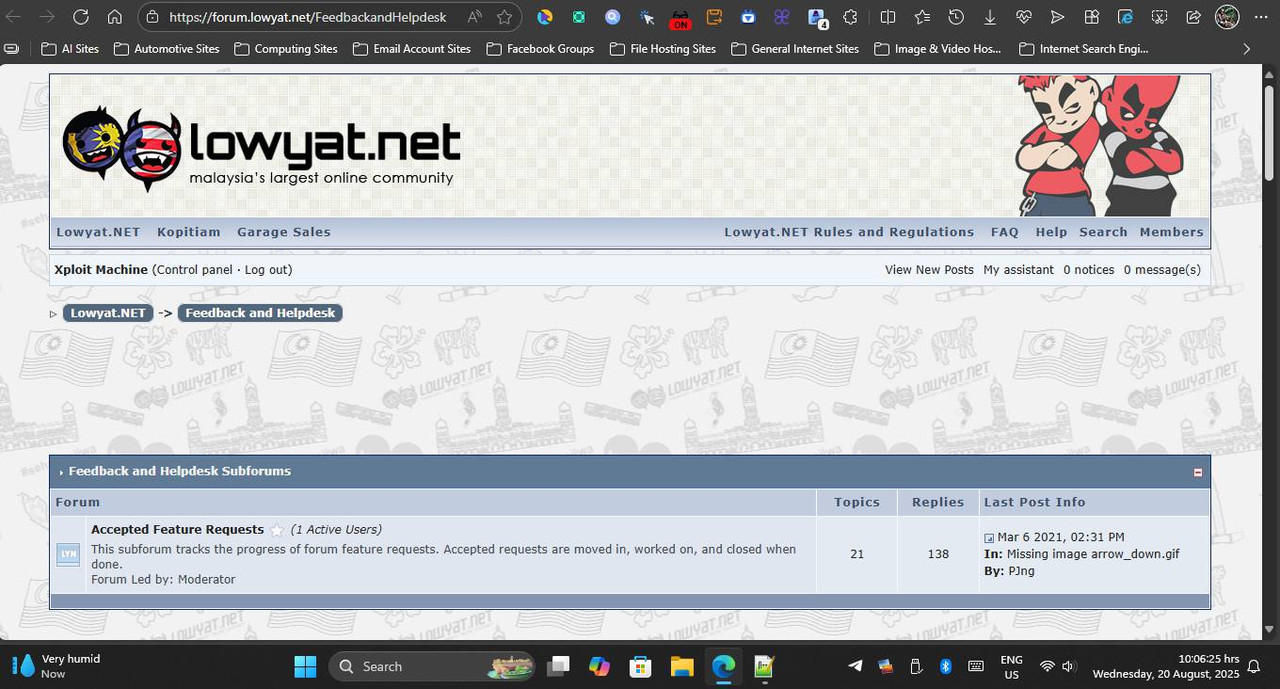
Task: Open Help nav item
Action: click(1051, 232)
